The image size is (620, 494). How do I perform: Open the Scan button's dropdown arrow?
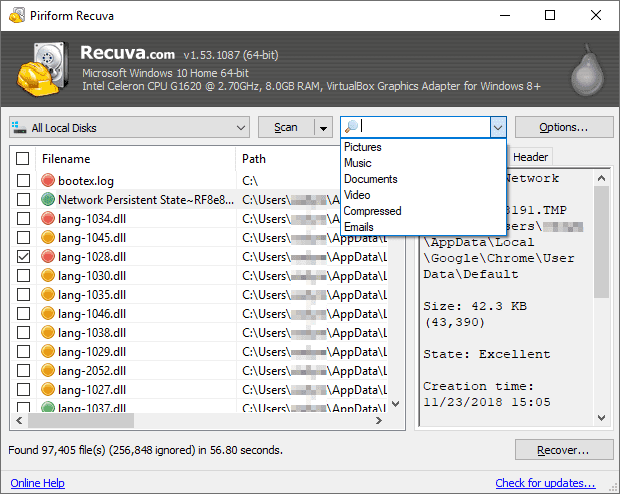[323, 128]
